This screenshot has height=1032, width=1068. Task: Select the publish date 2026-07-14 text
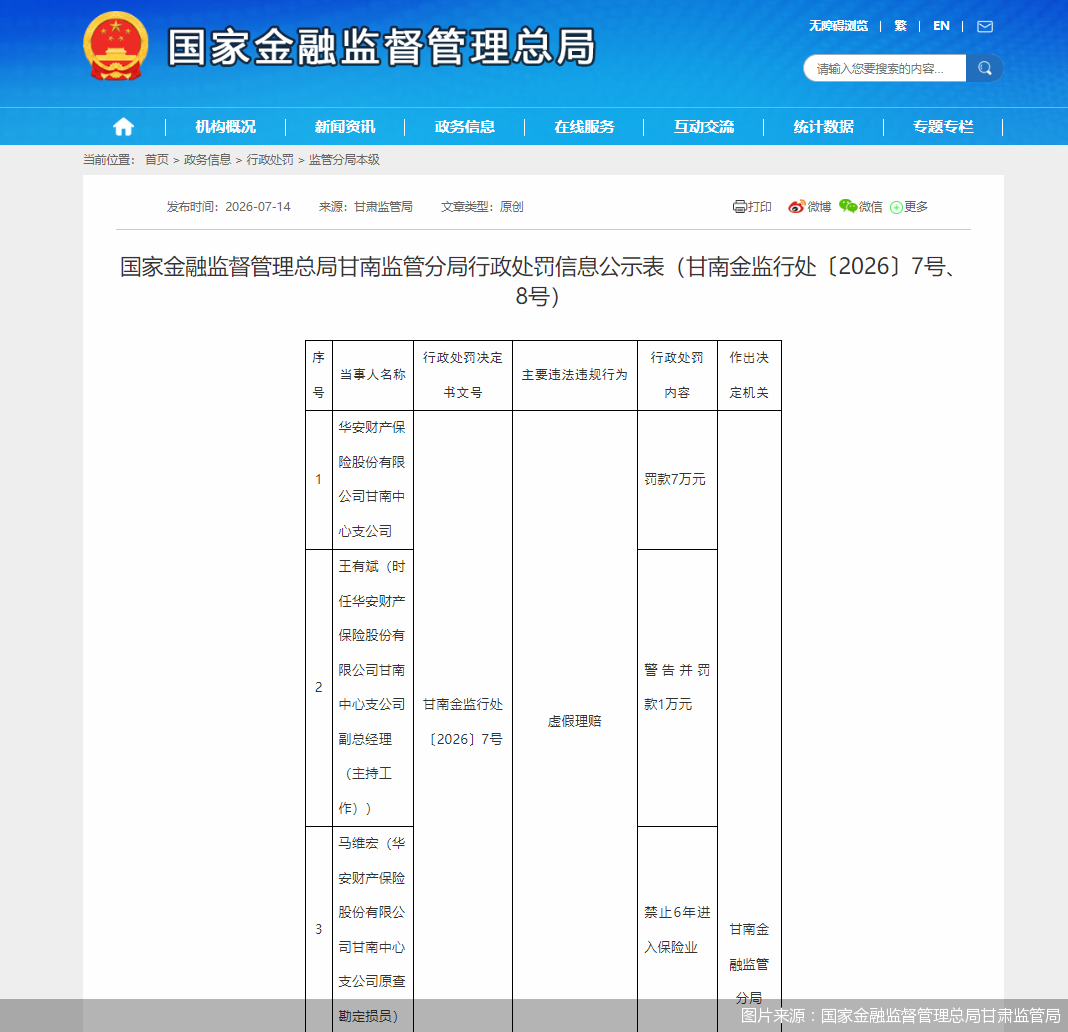pyautogui.click(x=258, y=206)
